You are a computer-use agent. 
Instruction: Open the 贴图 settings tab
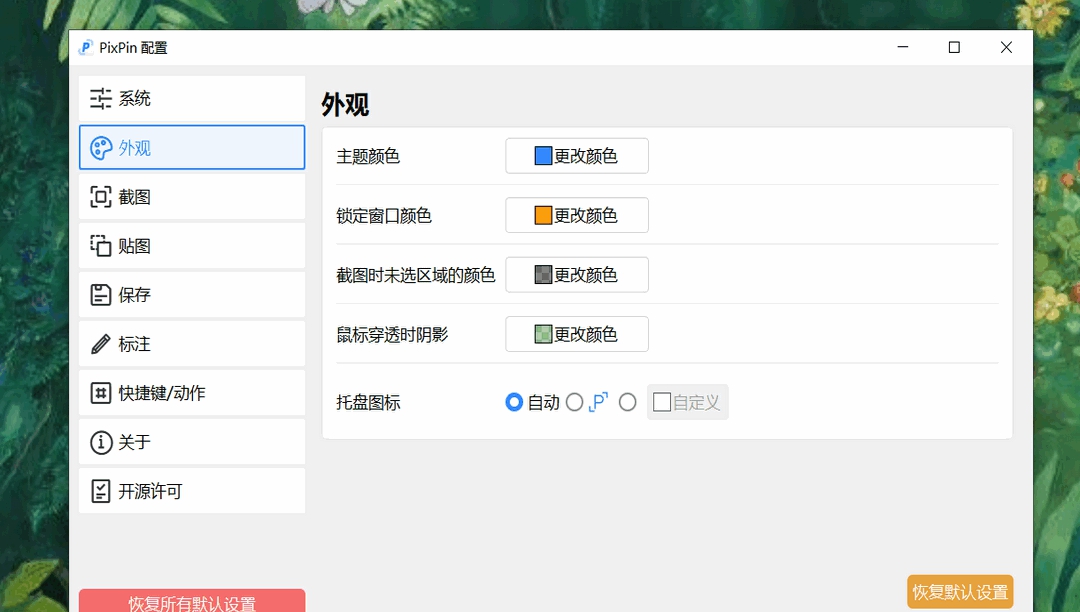[x=192, y=246]
